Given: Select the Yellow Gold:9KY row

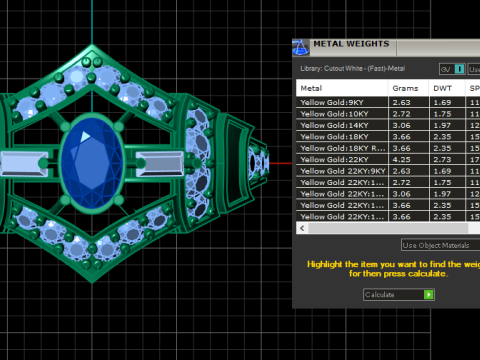Looking at the screenshot, I should point(388,102).
